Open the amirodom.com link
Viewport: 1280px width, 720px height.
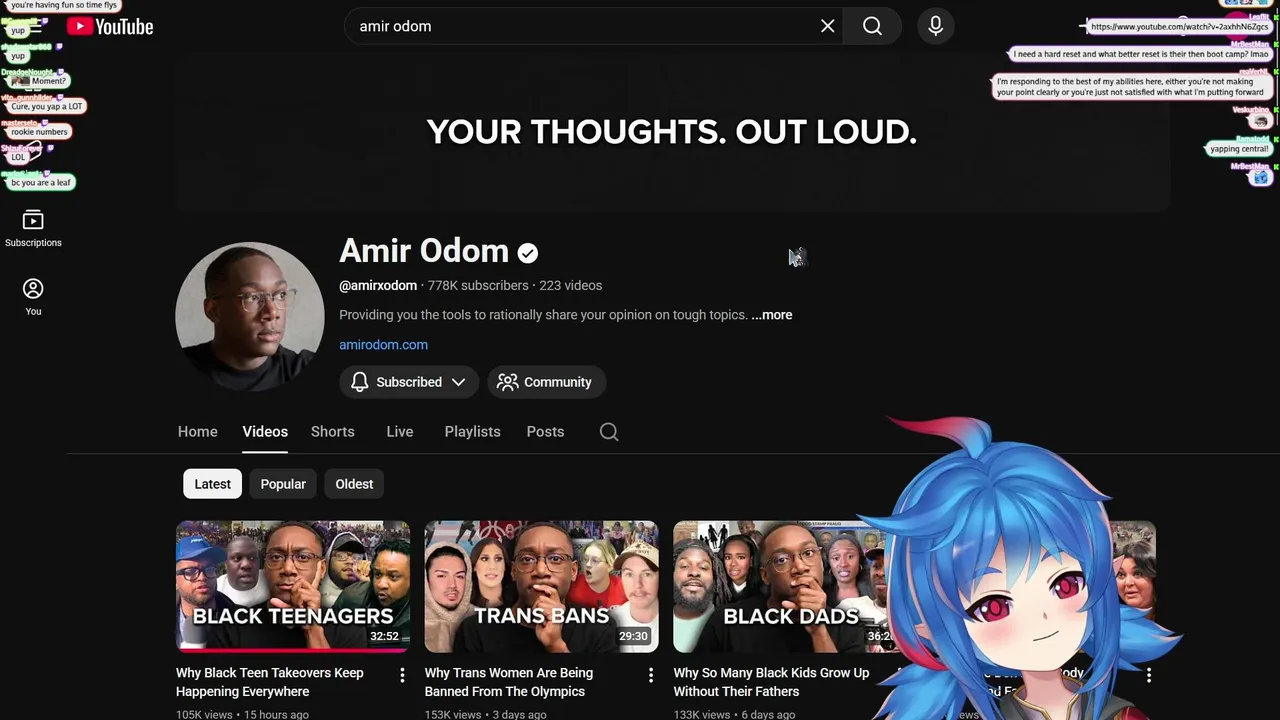[383, 345]
